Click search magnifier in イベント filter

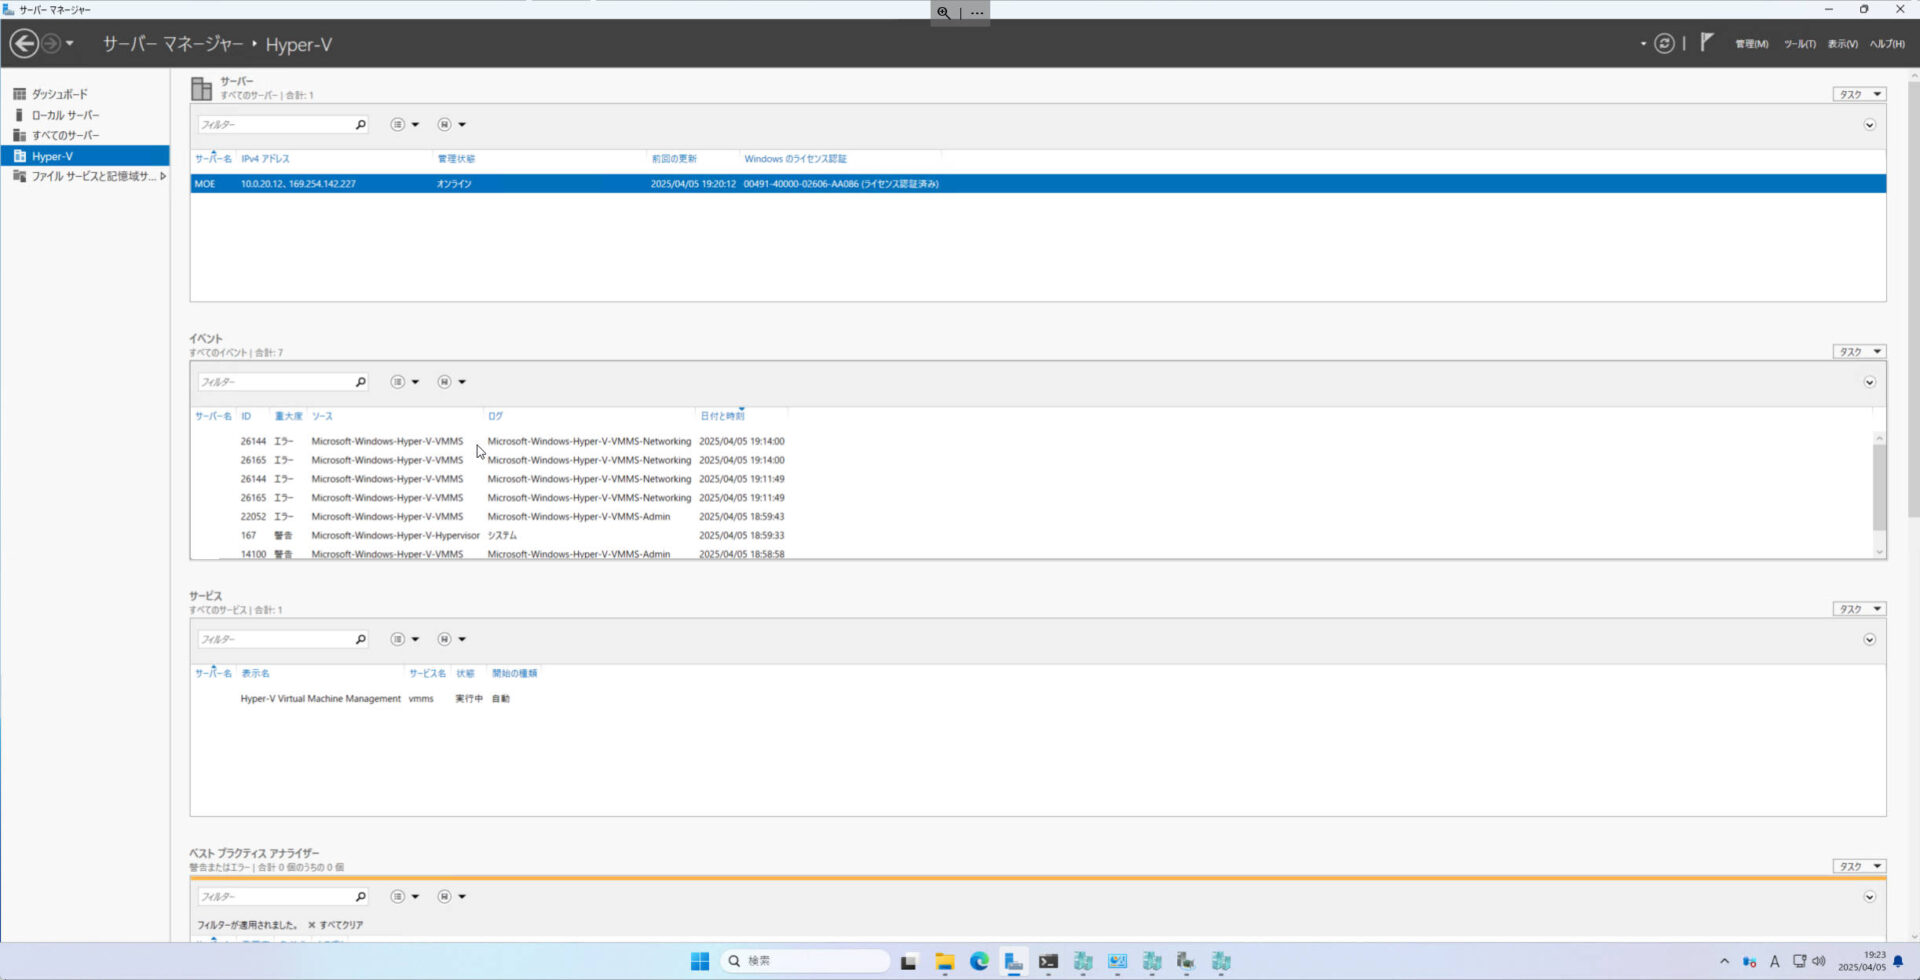(361, 382)
